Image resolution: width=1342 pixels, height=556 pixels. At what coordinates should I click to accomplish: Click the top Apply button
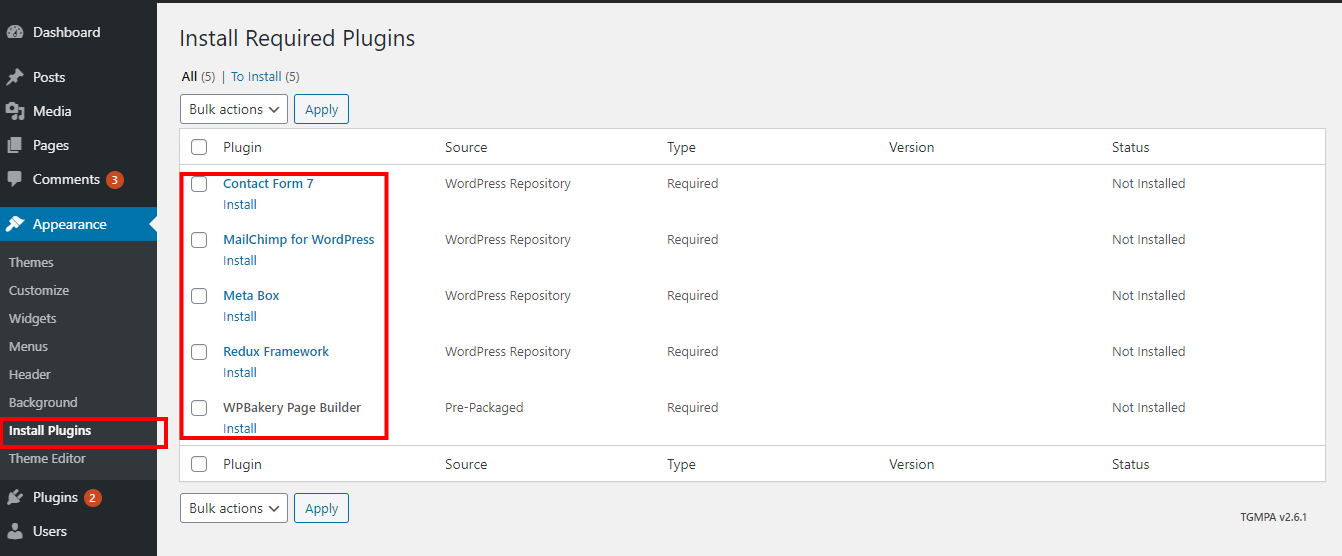point(321,109)
